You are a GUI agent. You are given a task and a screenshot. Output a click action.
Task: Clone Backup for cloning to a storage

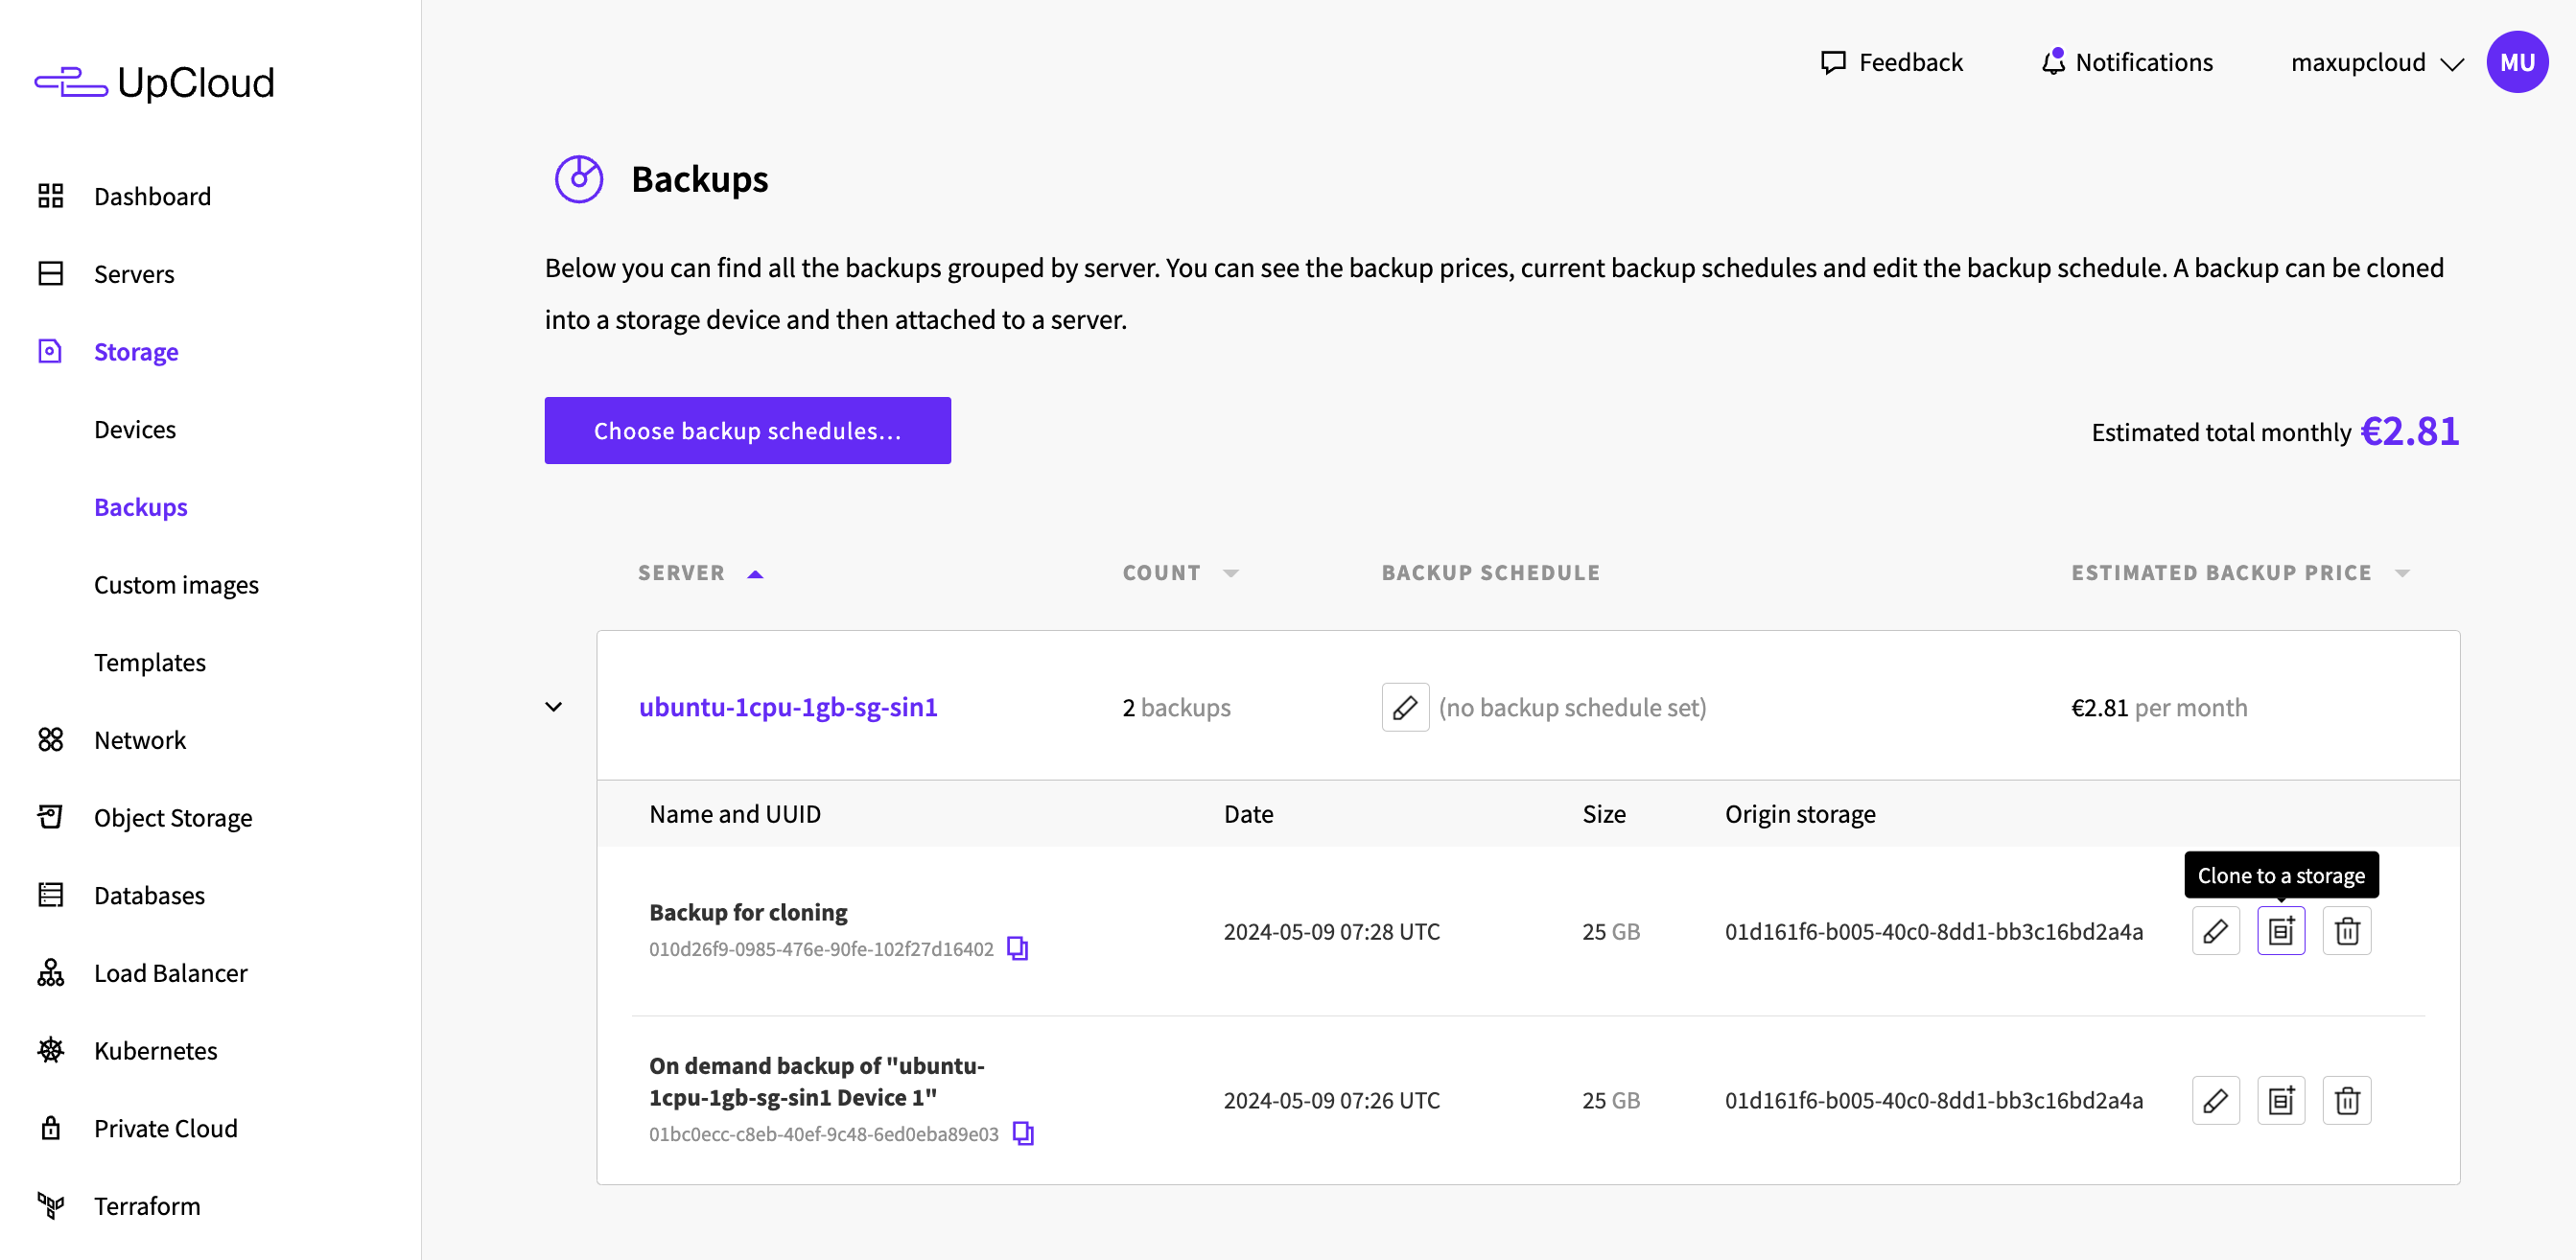[x=2281, y=931]
